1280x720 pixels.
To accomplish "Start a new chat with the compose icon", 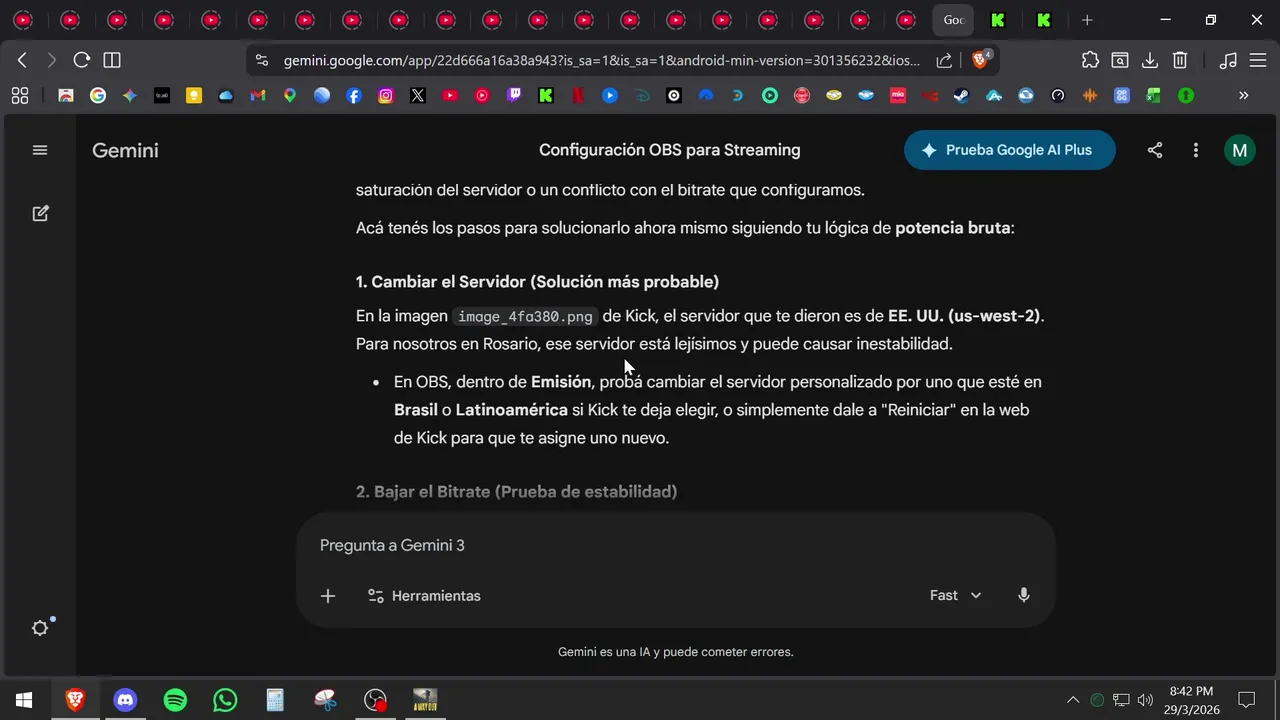I will click(40, 213).
